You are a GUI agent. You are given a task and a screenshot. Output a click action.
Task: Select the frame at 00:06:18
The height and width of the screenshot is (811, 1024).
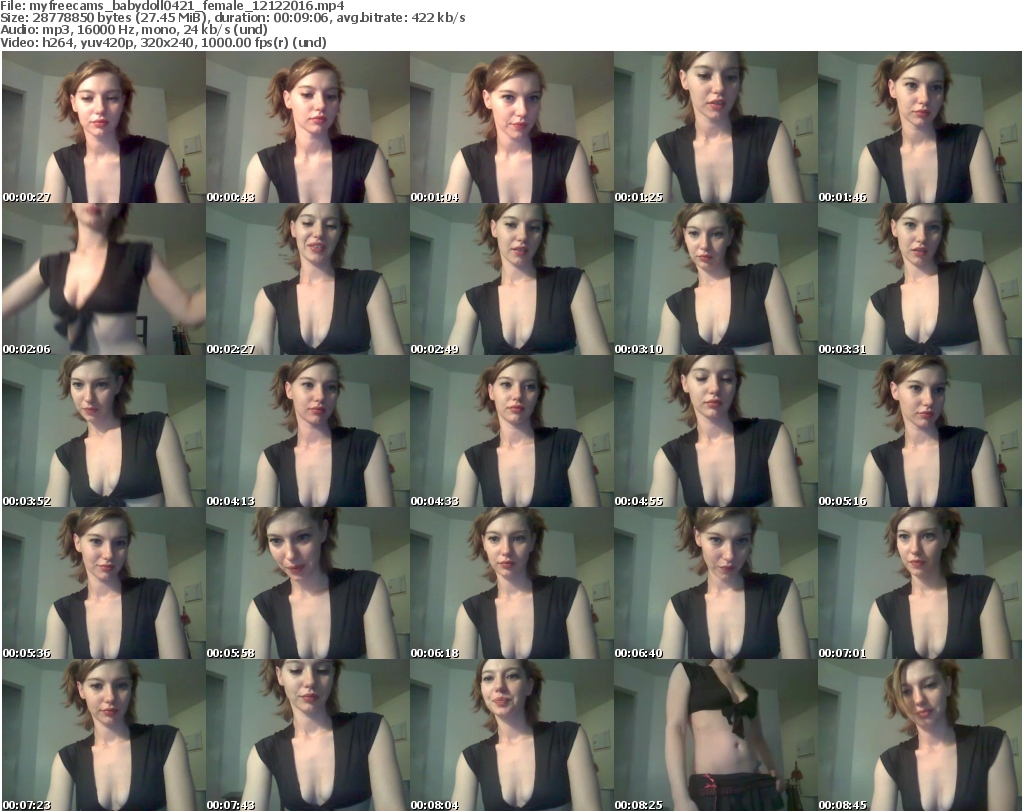pos(511,583)
